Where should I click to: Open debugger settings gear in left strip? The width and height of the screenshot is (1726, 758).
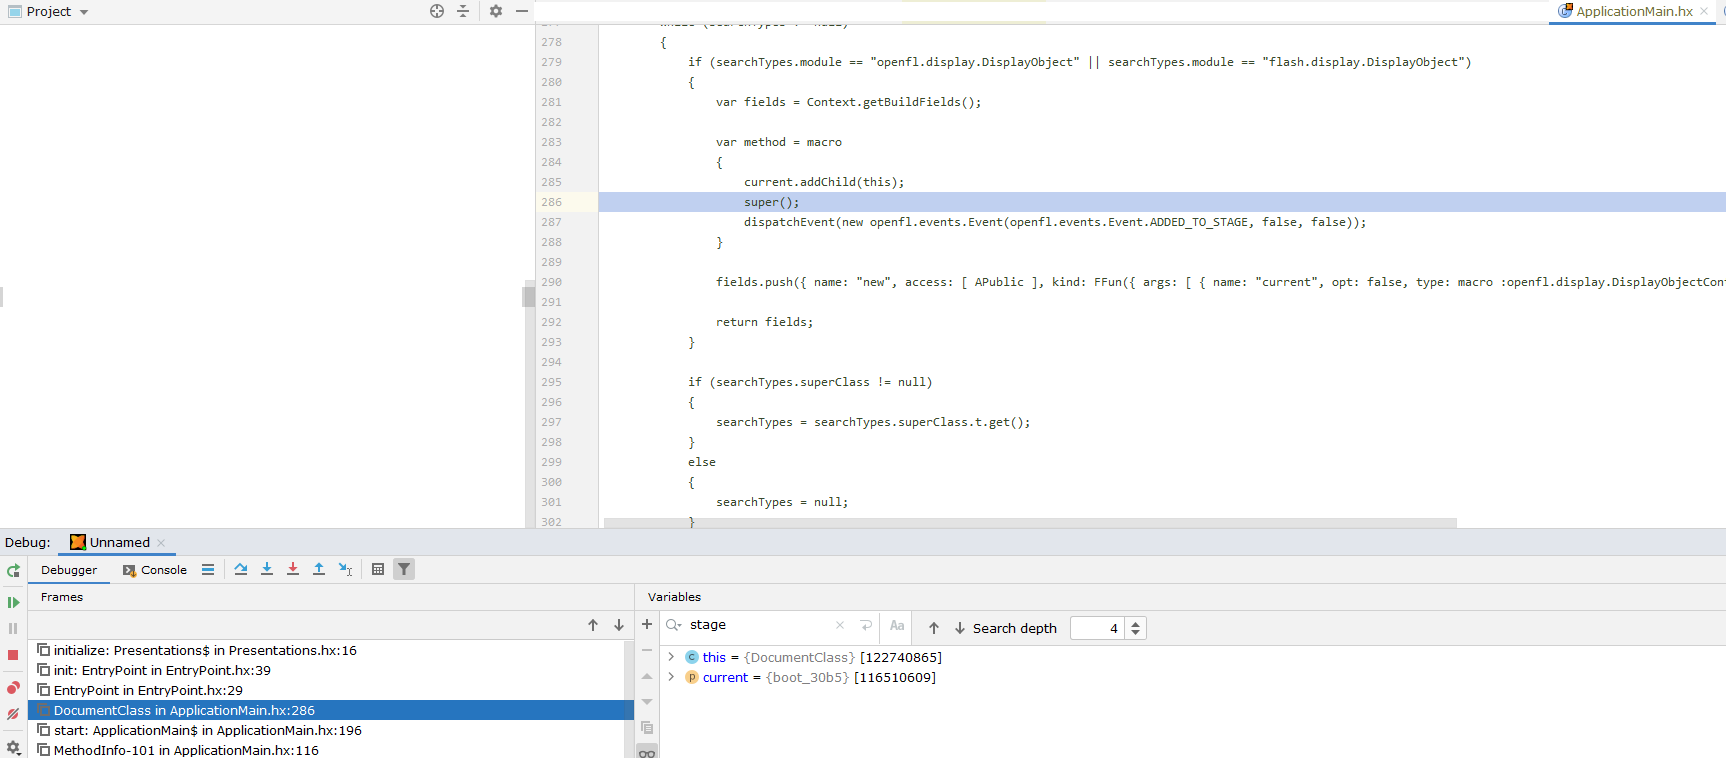coord(13,747)
